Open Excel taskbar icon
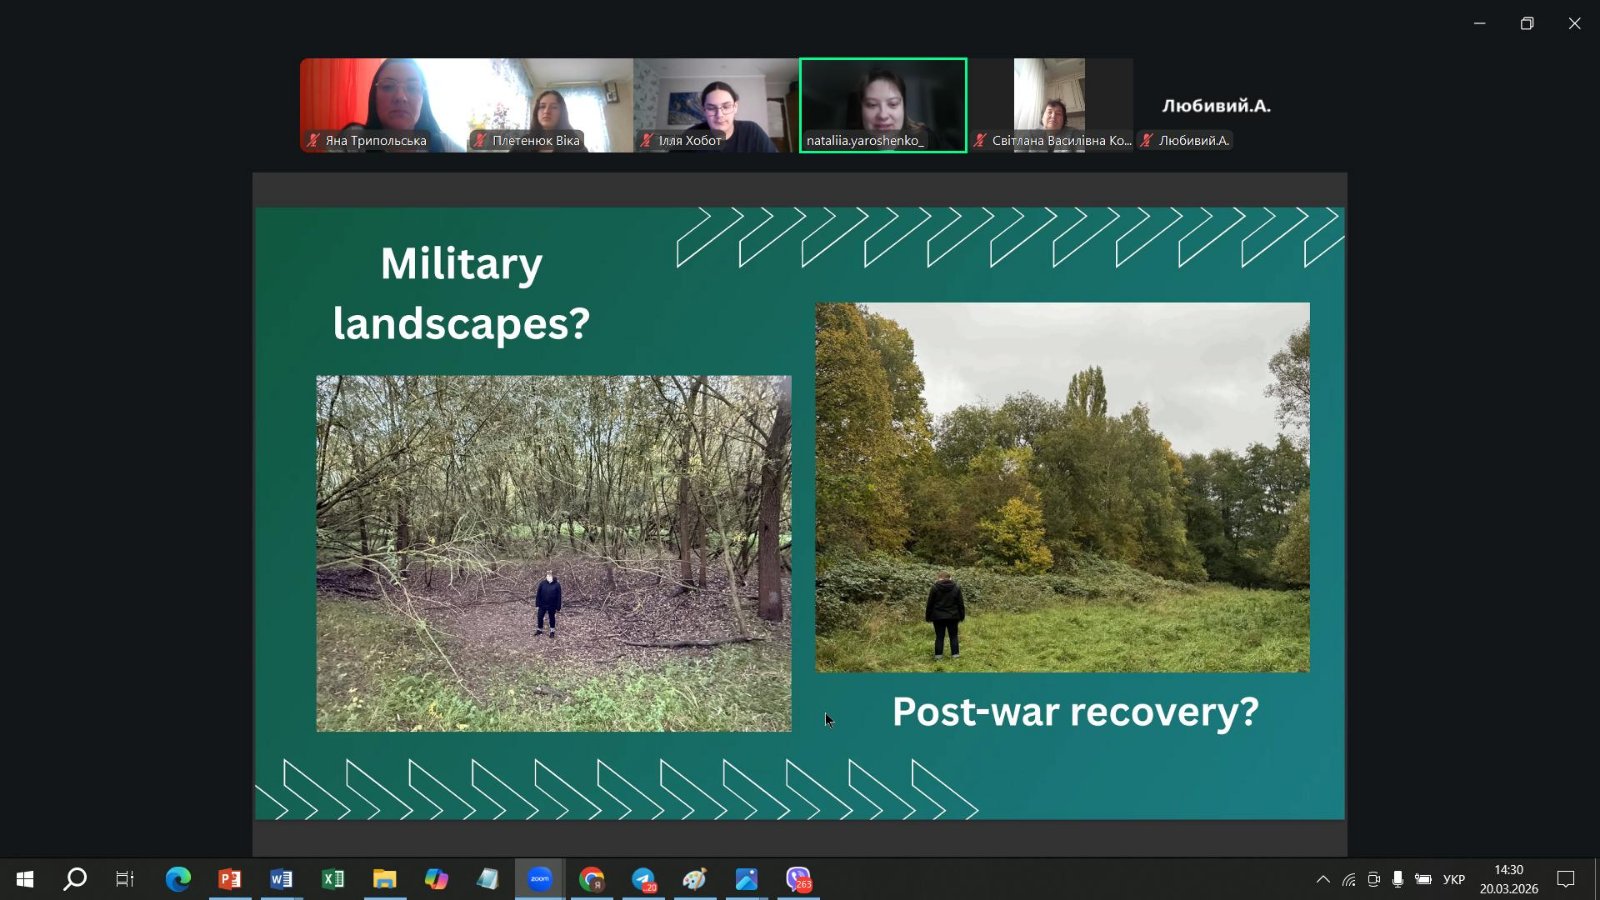Viewport: 1600px width, 900px height. pyautogui.click(x=333, y=879)
